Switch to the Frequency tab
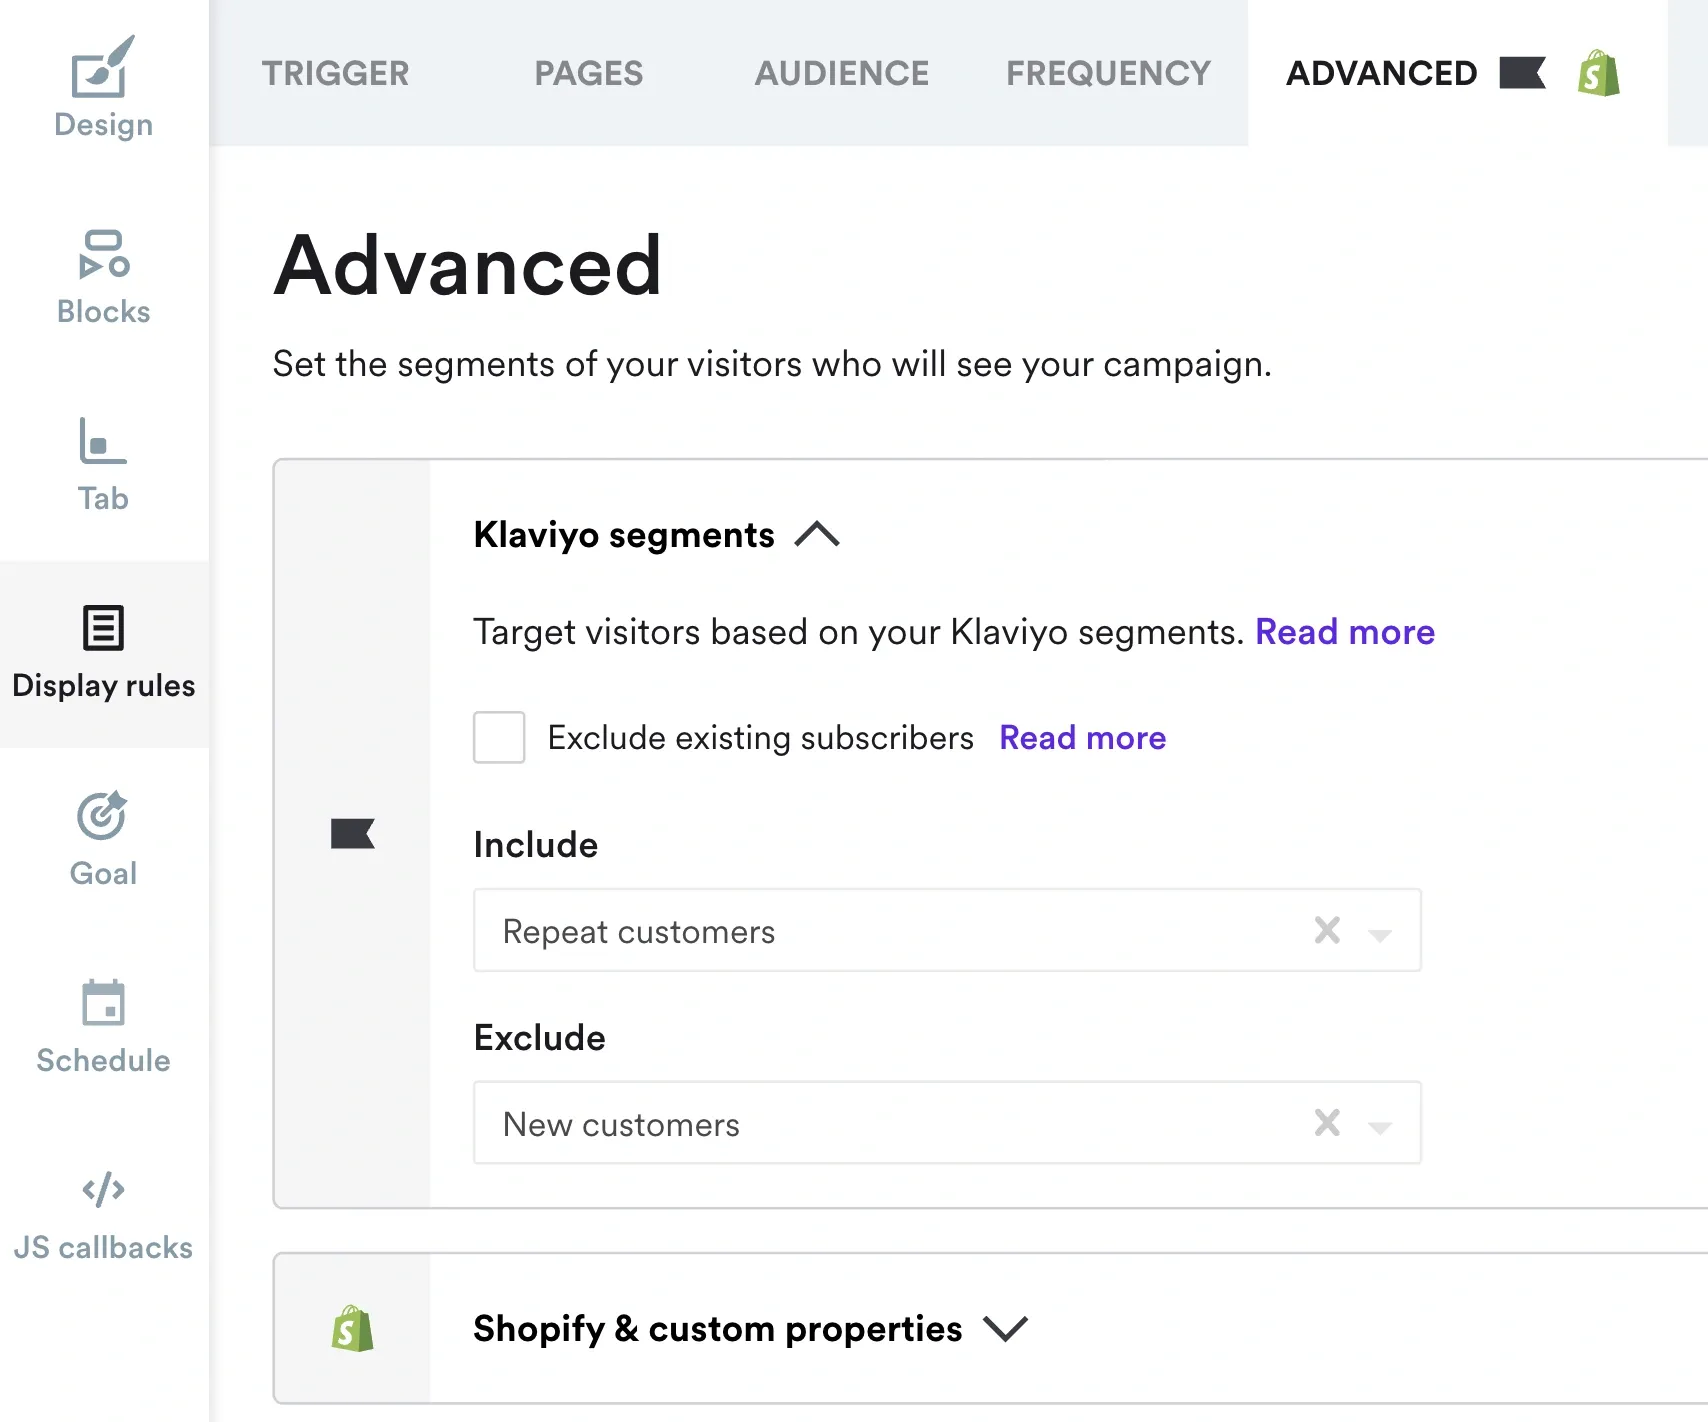 [1108, 73]
